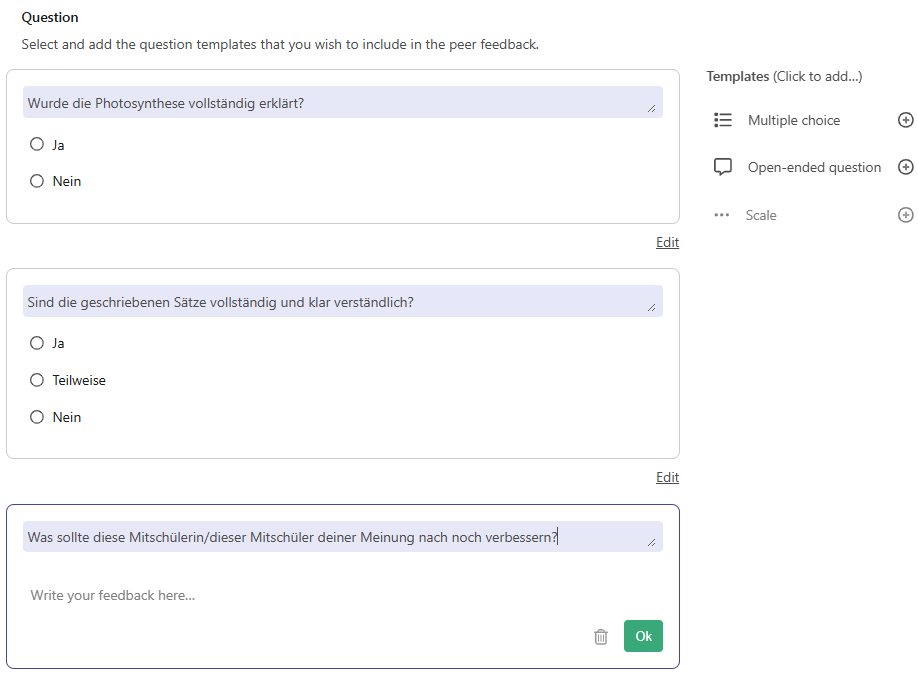Screen dimensions: 918x675
Task: Open Edit link for Sätze question
Action: click(x=667, y=477)
